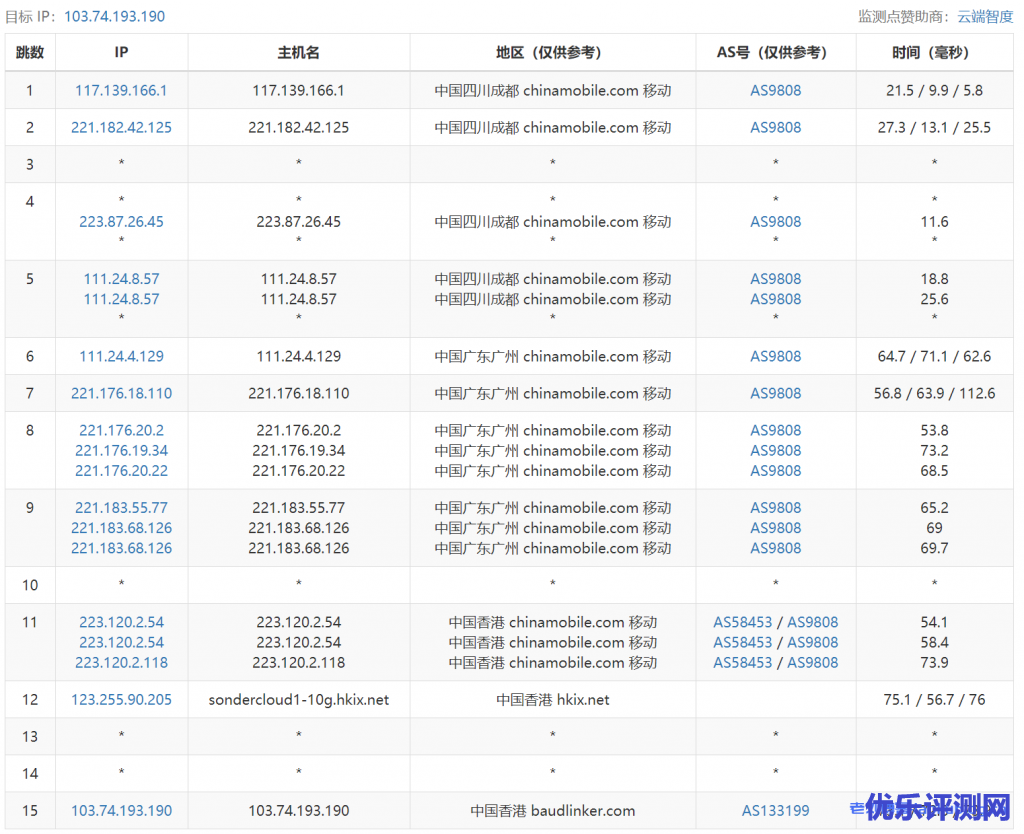
Task: Click the target IP 103.74.193.190 link at top
Action: point(114,16)
